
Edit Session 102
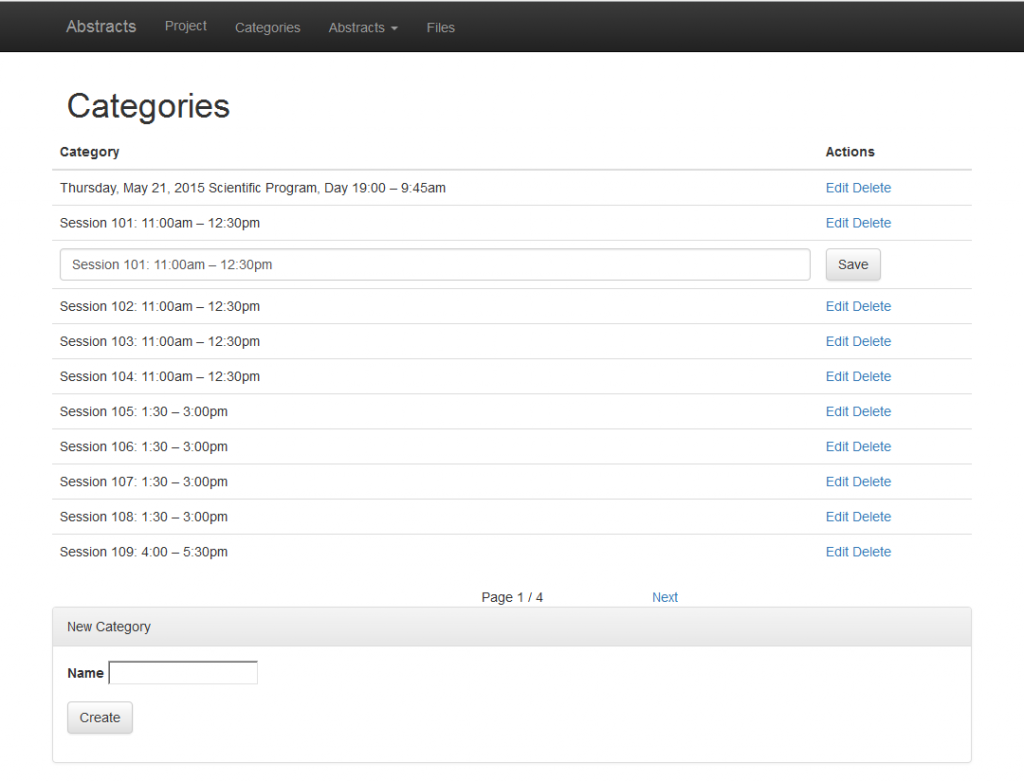click(x=837, y=306)
